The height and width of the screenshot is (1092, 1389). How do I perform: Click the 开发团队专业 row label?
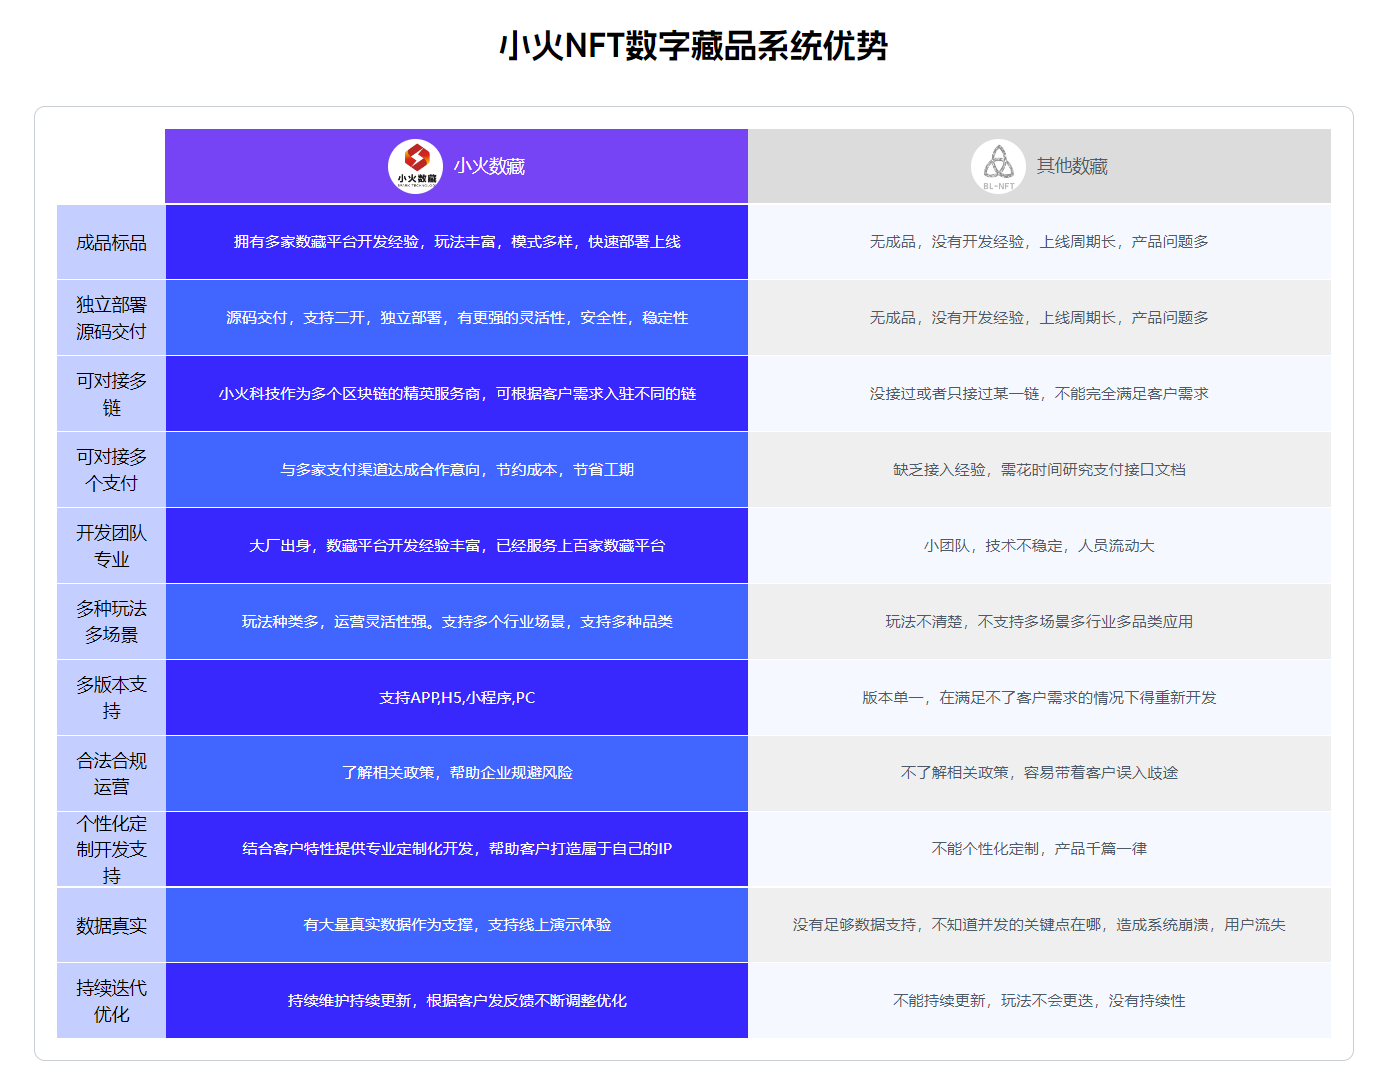tap(111, 546)
